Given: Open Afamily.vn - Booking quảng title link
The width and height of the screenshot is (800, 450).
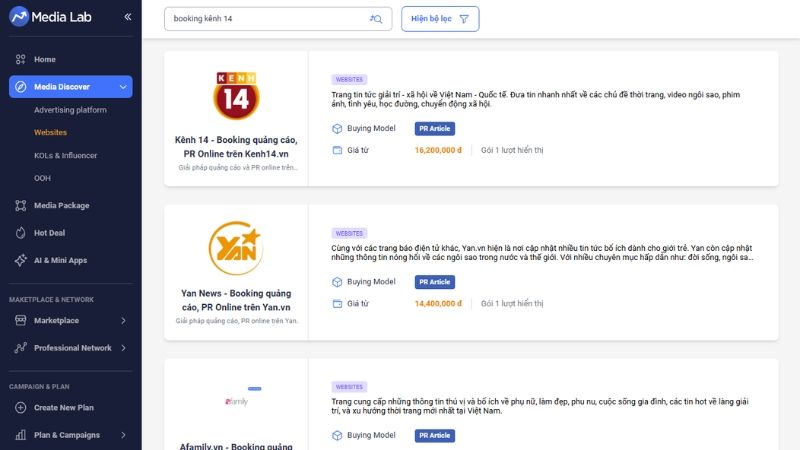Looking at the screenshot, I should pos(236,446).
